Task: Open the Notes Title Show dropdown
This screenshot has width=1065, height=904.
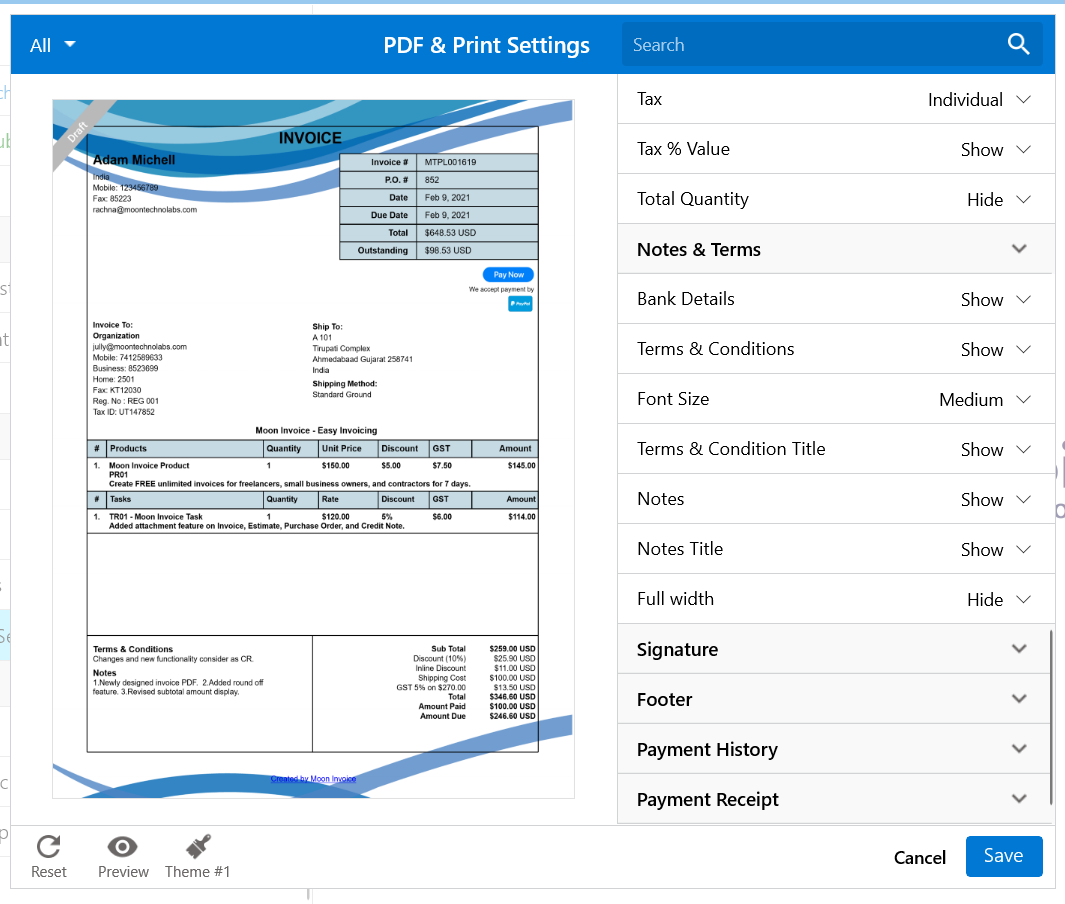Action: pos(995,549)
